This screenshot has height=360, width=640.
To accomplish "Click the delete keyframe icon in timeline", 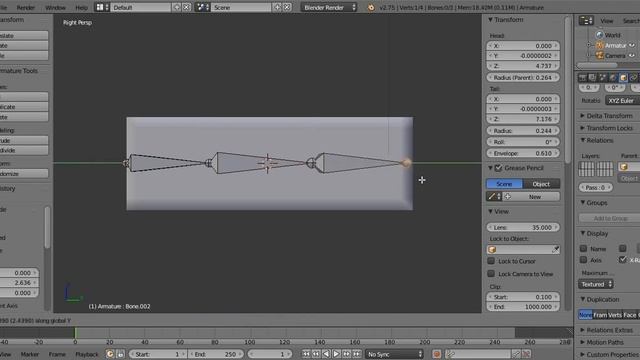I will (x=526, y=354).
